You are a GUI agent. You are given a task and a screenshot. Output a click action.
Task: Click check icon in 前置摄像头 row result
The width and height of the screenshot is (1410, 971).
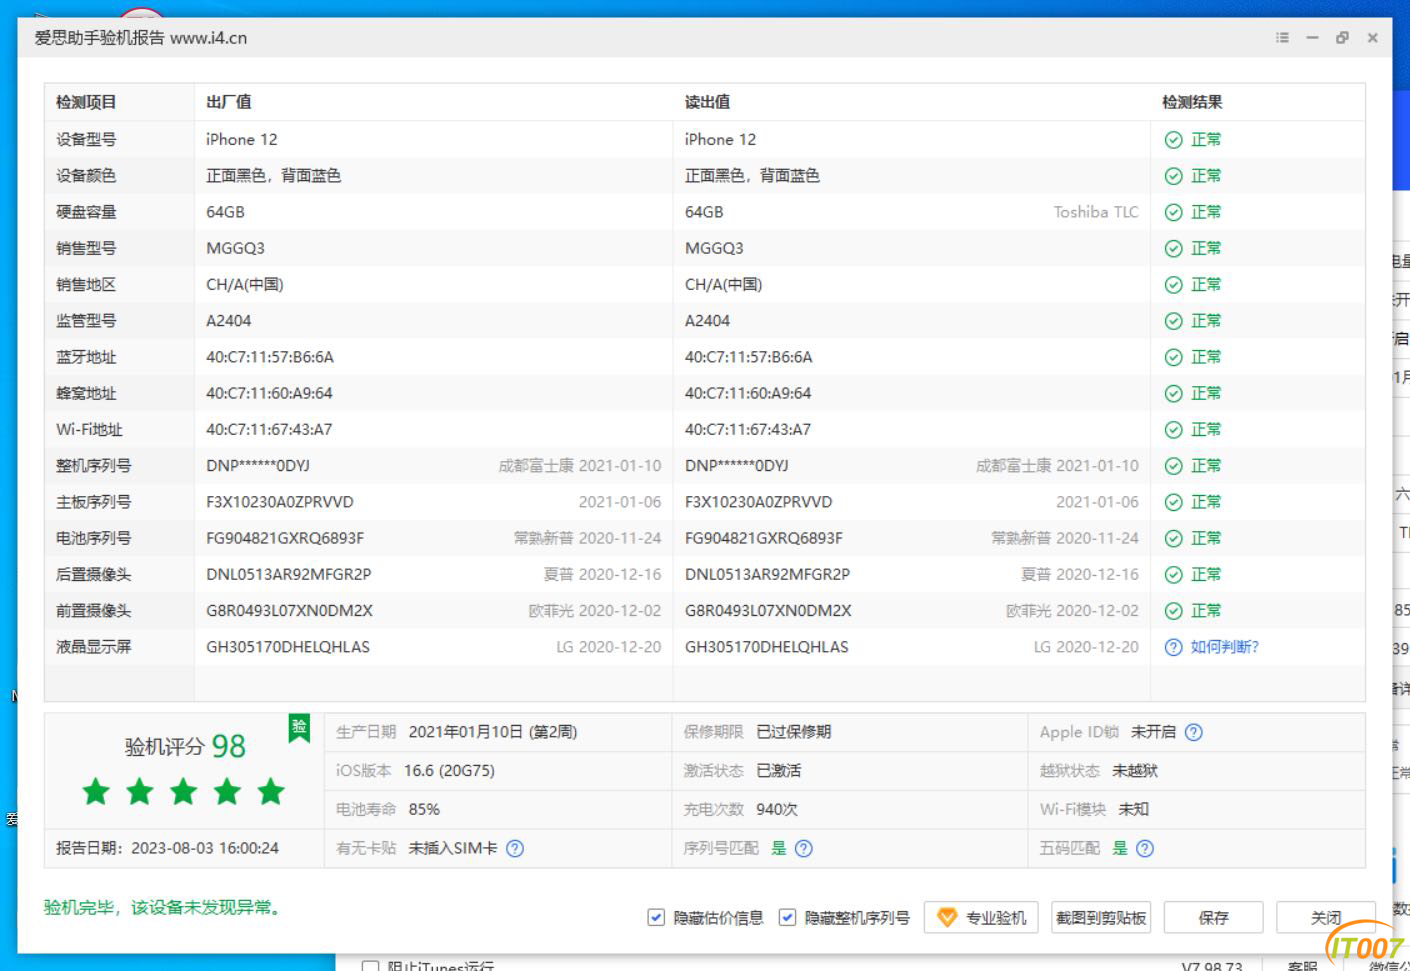[1174, 611]
